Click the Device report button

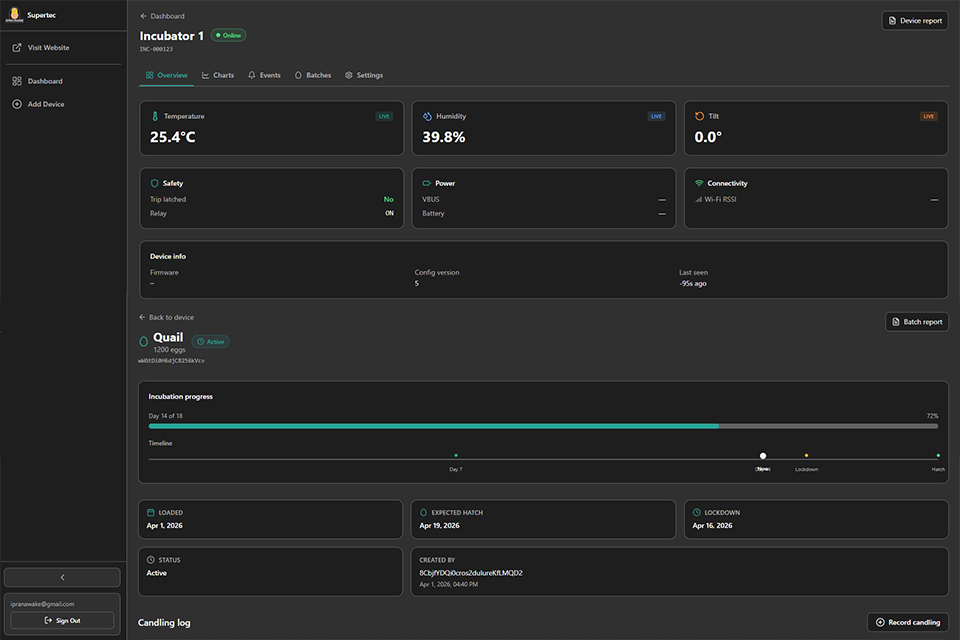point(914,19)
